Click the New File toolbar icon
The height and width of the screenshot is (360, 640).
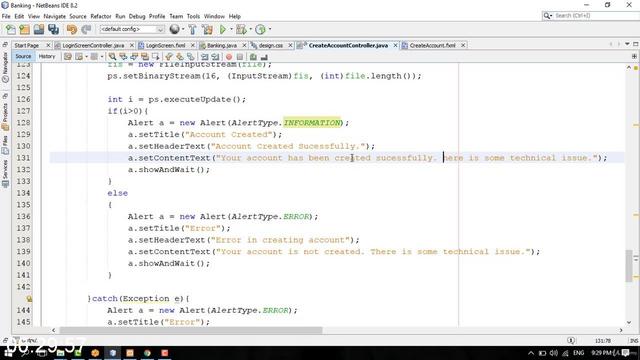[x=11, y=29]
